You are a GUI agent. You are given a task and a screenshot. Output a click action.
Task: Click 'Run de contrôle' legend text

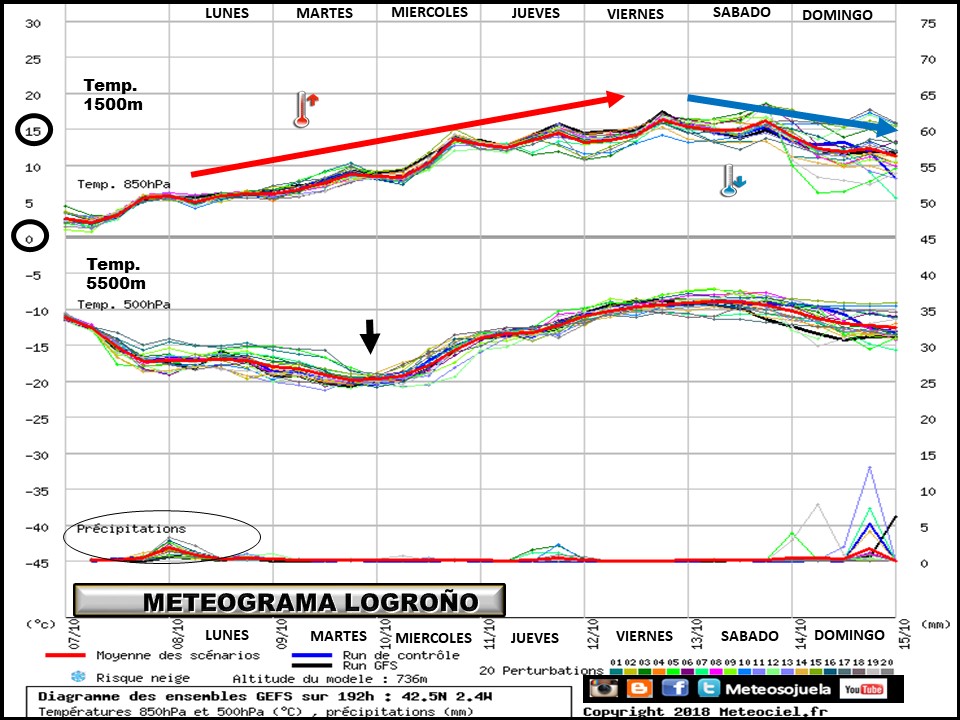[x=401, y=655]
